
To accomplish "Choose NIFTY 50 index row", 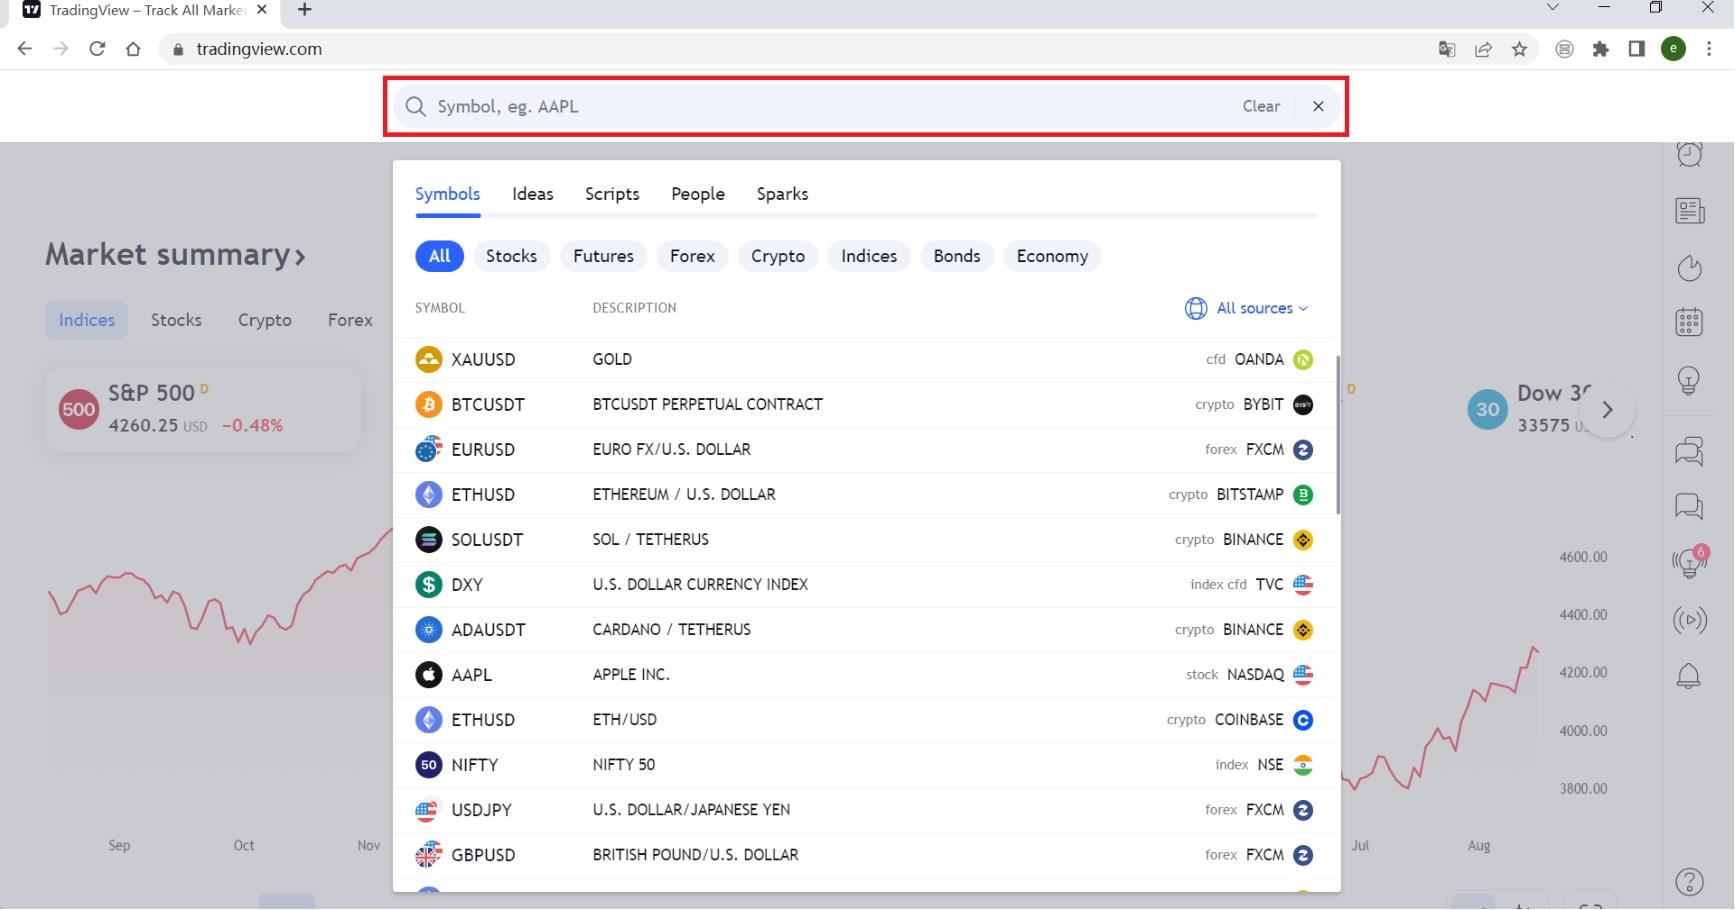I will [864, 764].
